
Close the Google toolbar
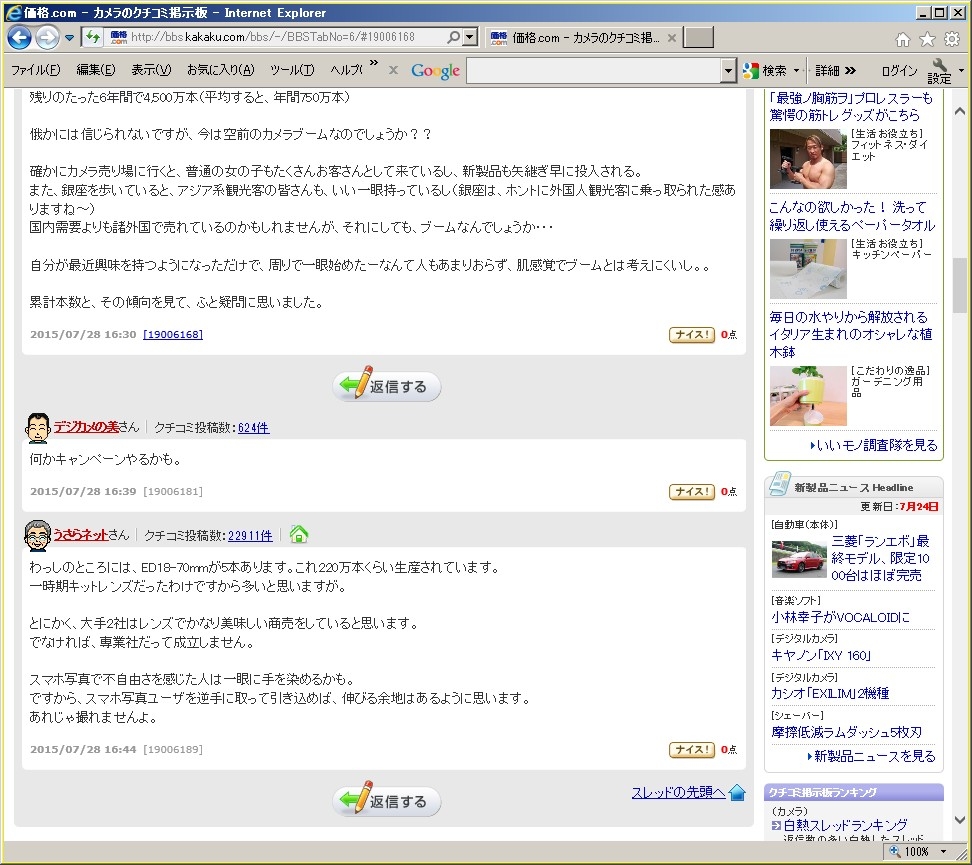393,70
